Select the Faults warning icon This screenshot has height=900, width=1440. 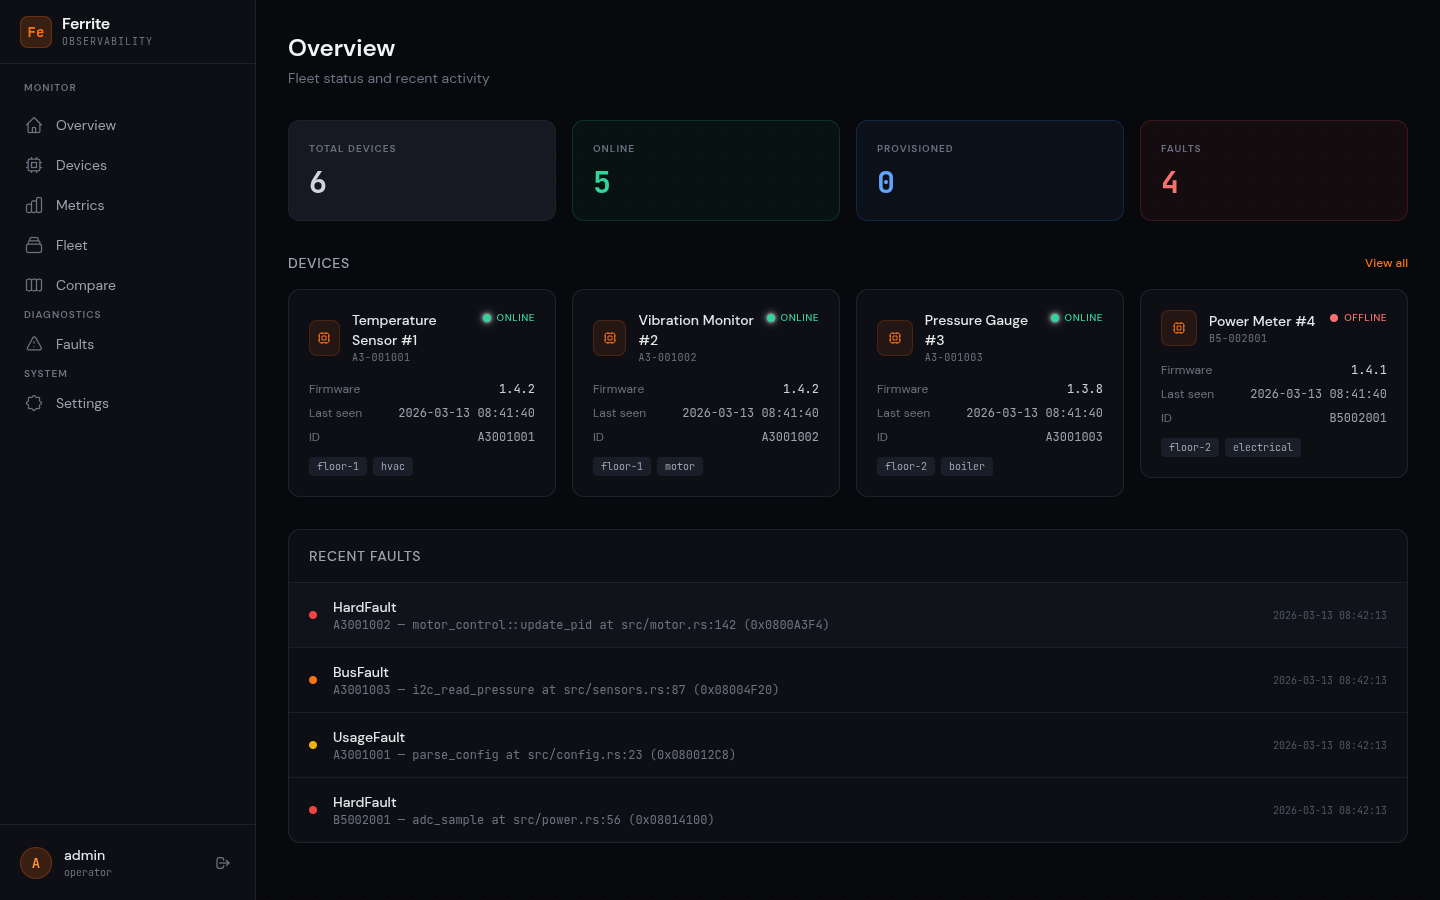pyautogui.click(x=35, y=344)
